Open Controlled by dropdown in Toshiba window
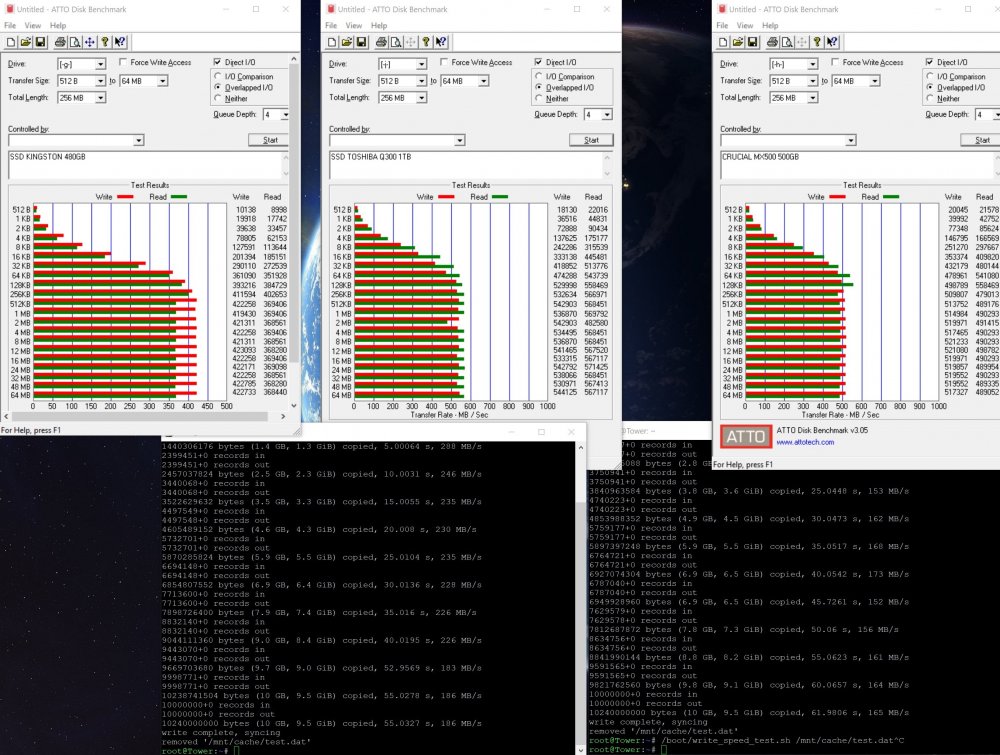The width and height of the screenshot is (1000, 755). pyautogui.click(x=459, y=140)
